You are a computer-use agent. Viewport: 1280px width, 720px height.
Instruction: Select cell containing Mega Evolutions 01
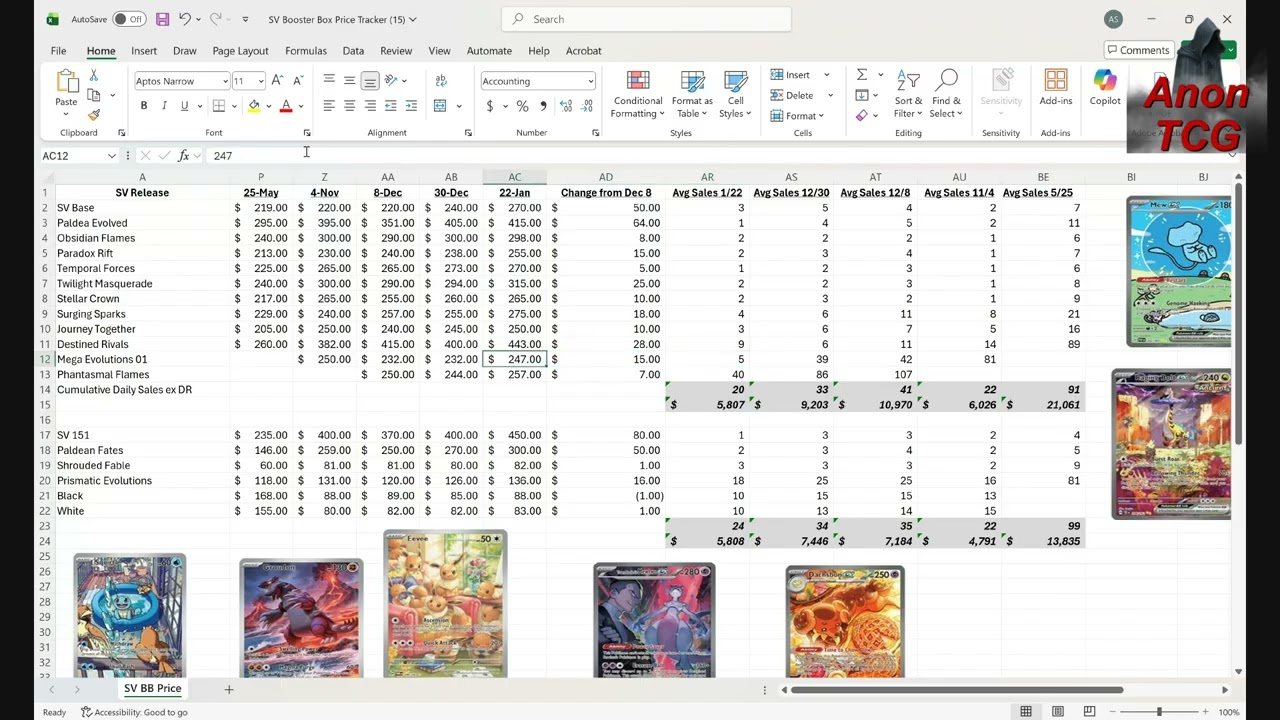pos(142,359)
